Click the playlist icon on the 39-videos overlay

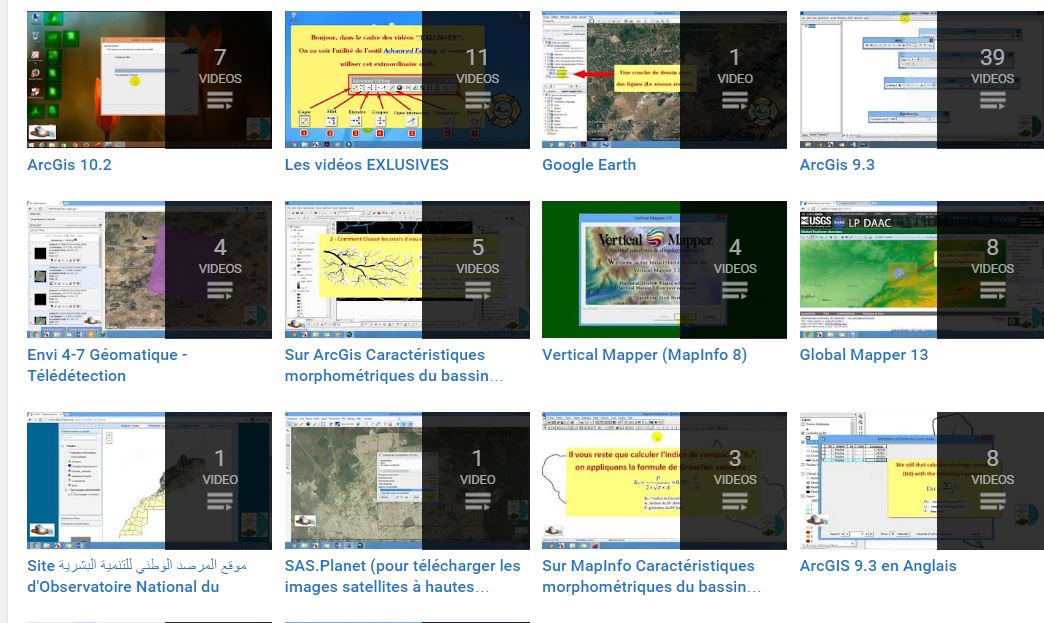point(992,101)
